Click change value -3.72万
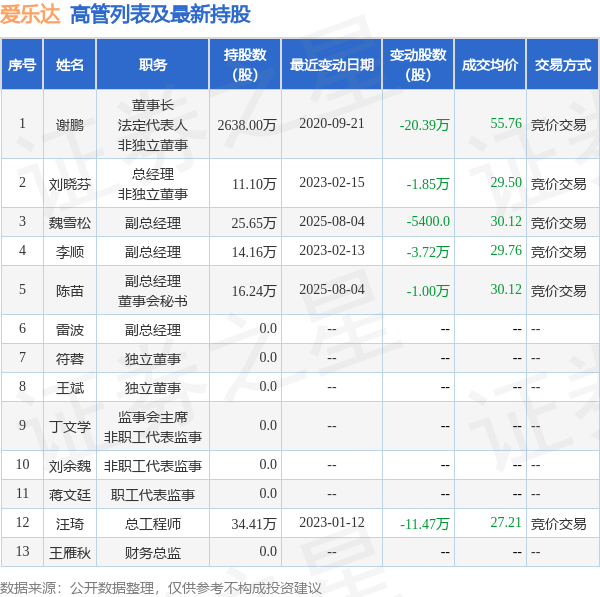The image size is (600, 597). 428,252
